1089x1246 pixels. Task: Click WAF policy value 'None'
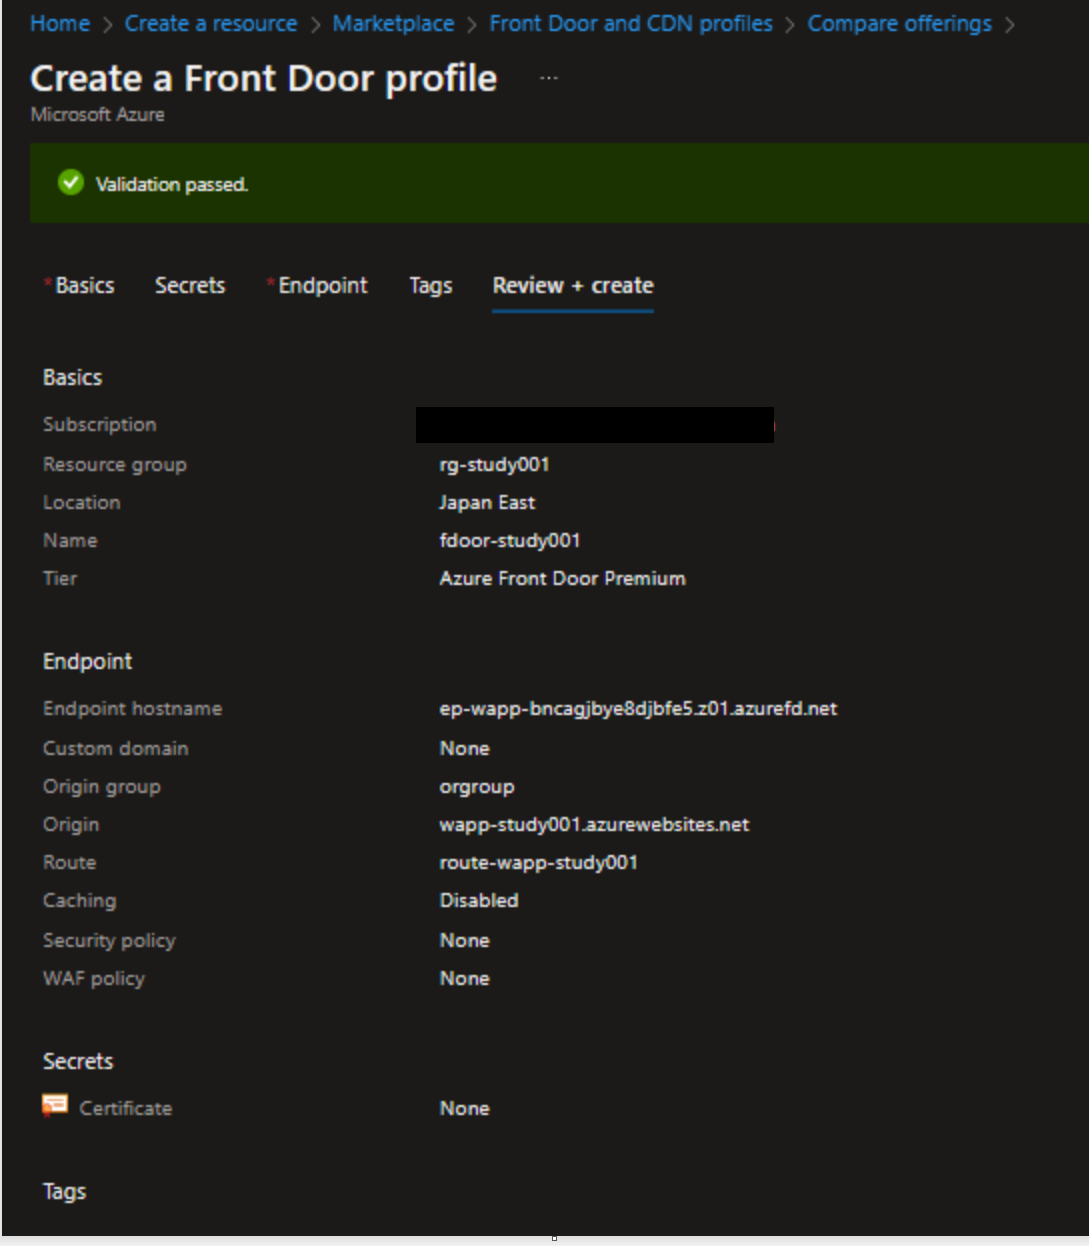465,979
